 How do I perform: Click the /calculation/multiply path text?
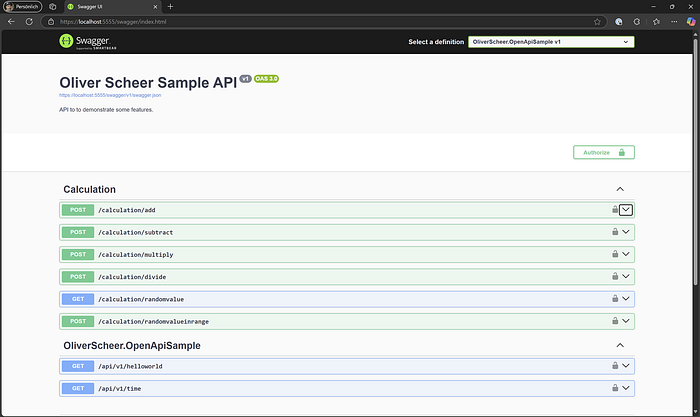point(135,254)
